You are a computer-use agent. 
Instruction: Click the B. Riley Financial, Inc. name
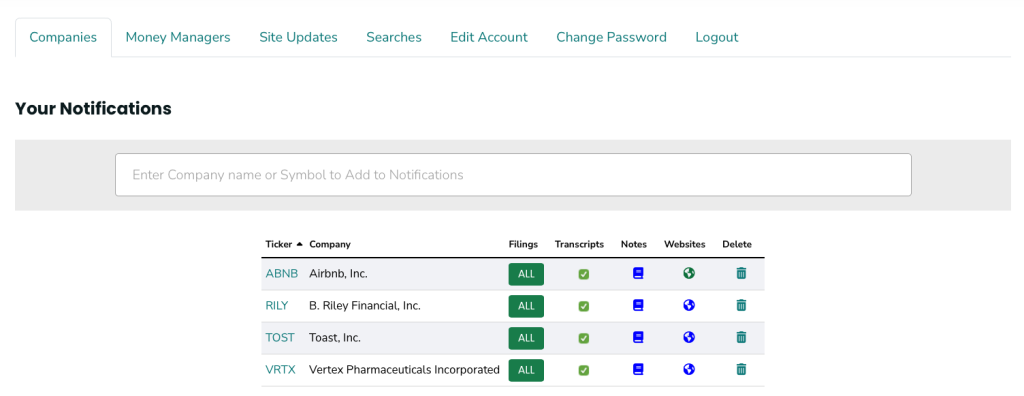[364, 306]
